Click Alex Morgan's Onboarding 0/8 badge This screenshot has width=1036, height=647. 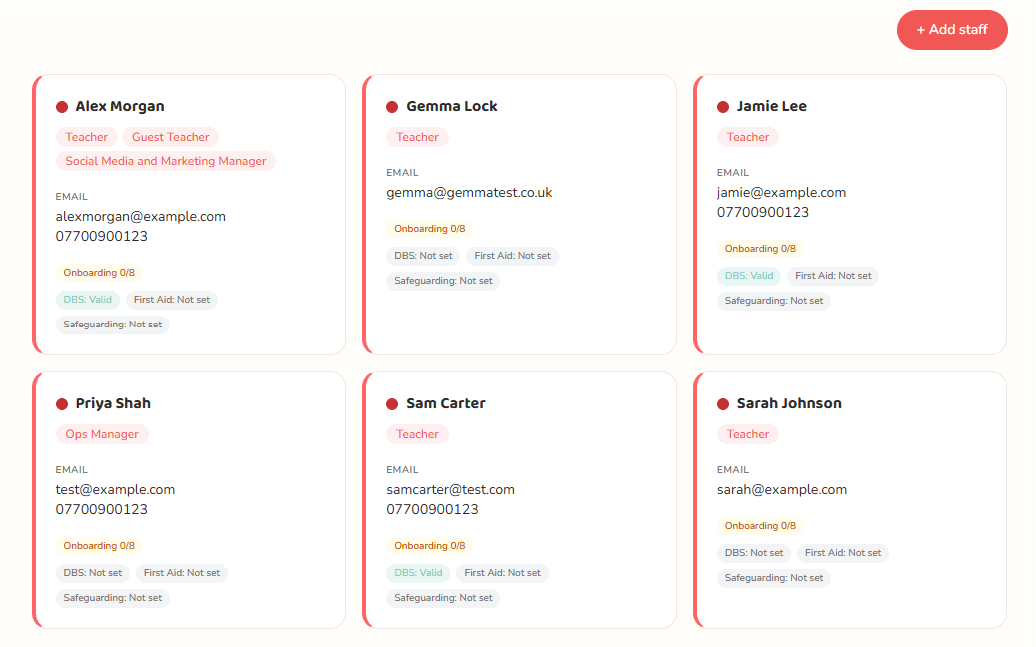point(99,273)
